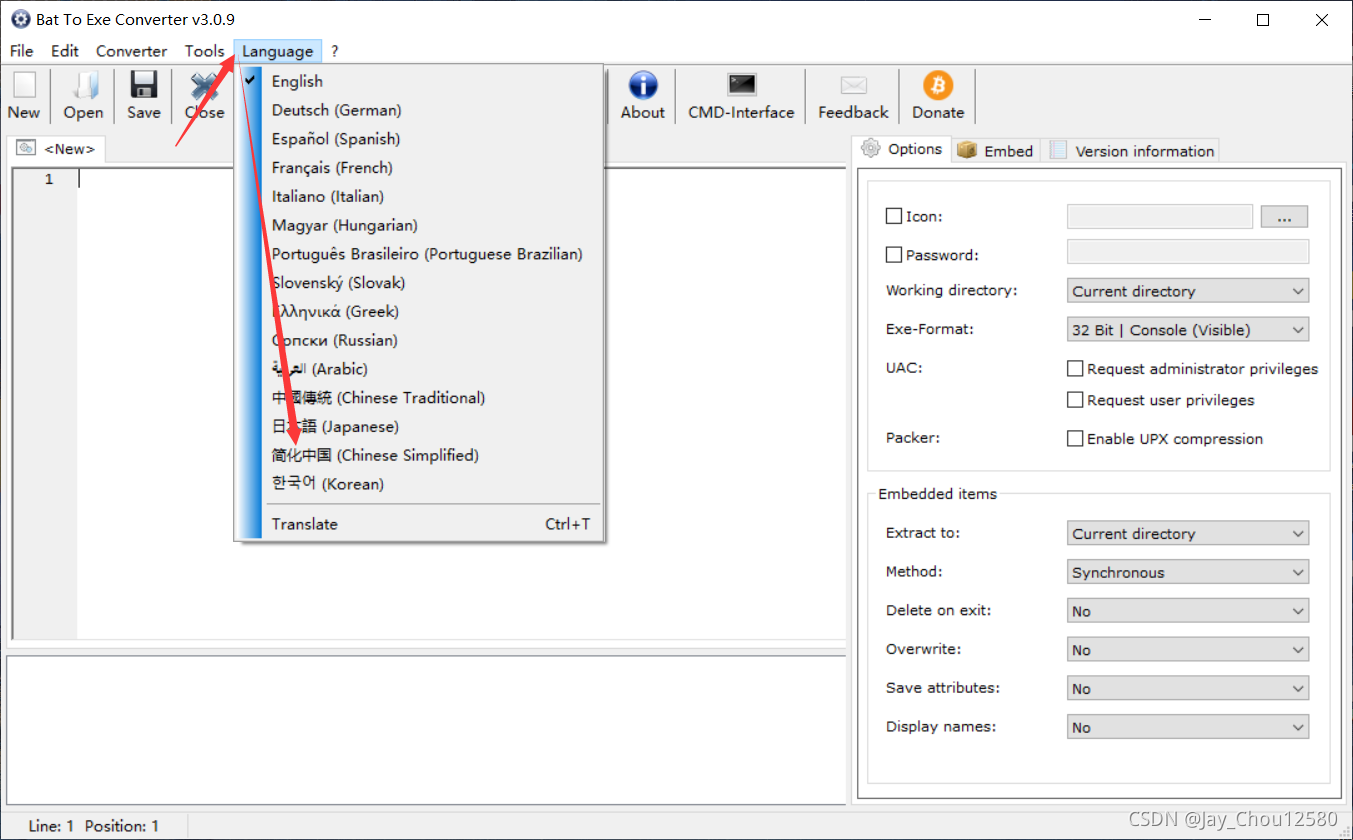
Task: Open the Extract to dropdown
Action: tap(1188, 533)
